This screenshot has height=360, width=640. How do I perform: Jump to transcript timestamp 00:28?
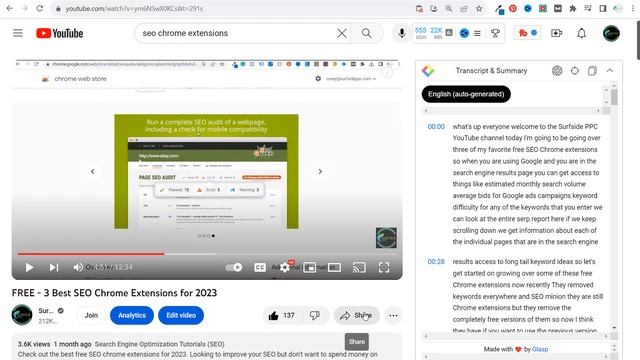[x=436, y=262]
